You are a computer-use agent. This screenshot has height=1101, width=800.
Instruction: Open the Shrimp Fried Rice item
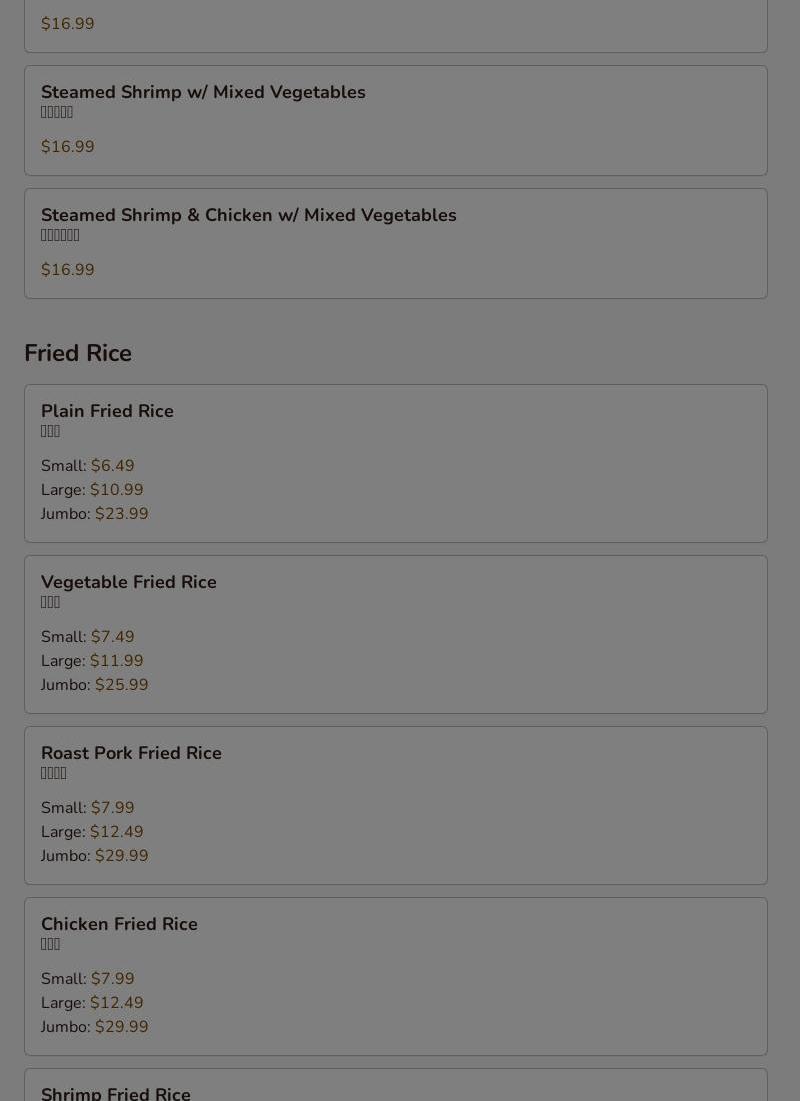pos(116,1092)
